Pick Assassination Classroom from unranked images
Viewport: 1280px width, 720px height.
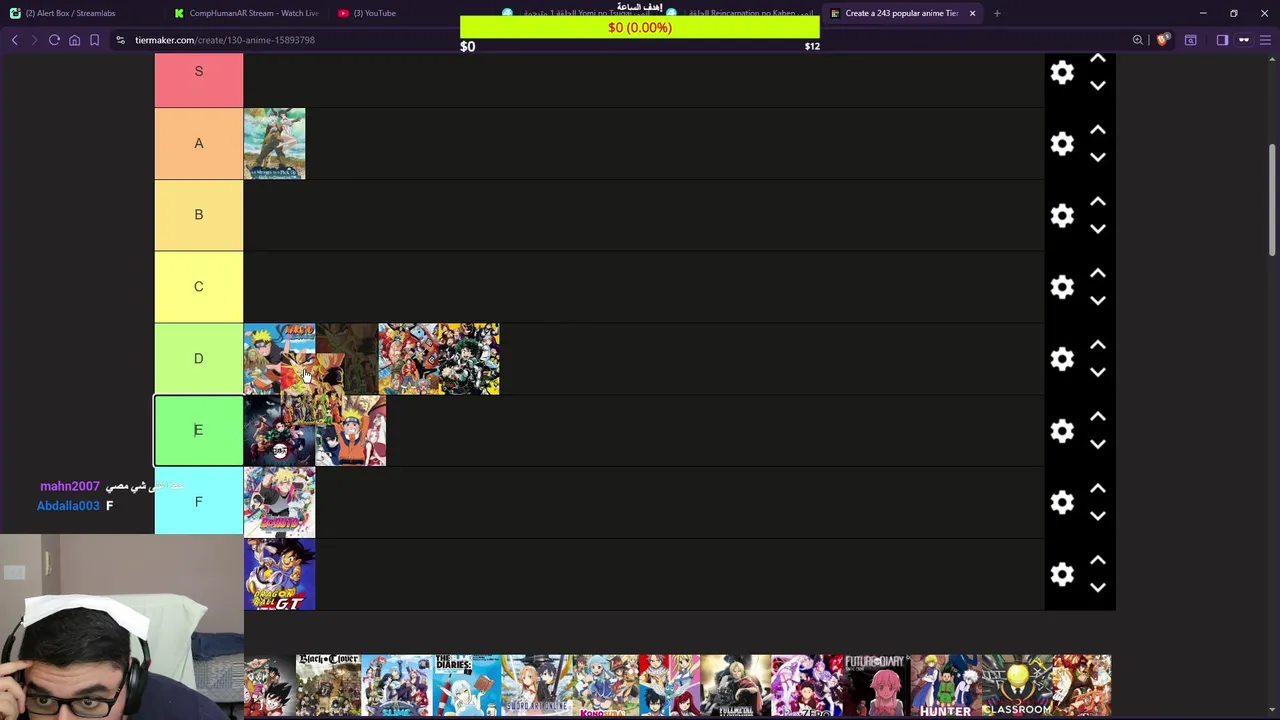pyautogui.click(x=1016, y=686)
